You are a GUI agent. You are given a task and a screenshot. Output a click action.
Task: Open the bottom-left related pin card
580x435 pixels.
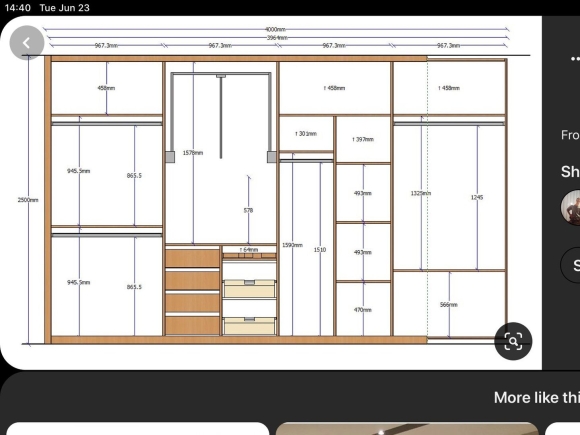[x=138, y=428]
